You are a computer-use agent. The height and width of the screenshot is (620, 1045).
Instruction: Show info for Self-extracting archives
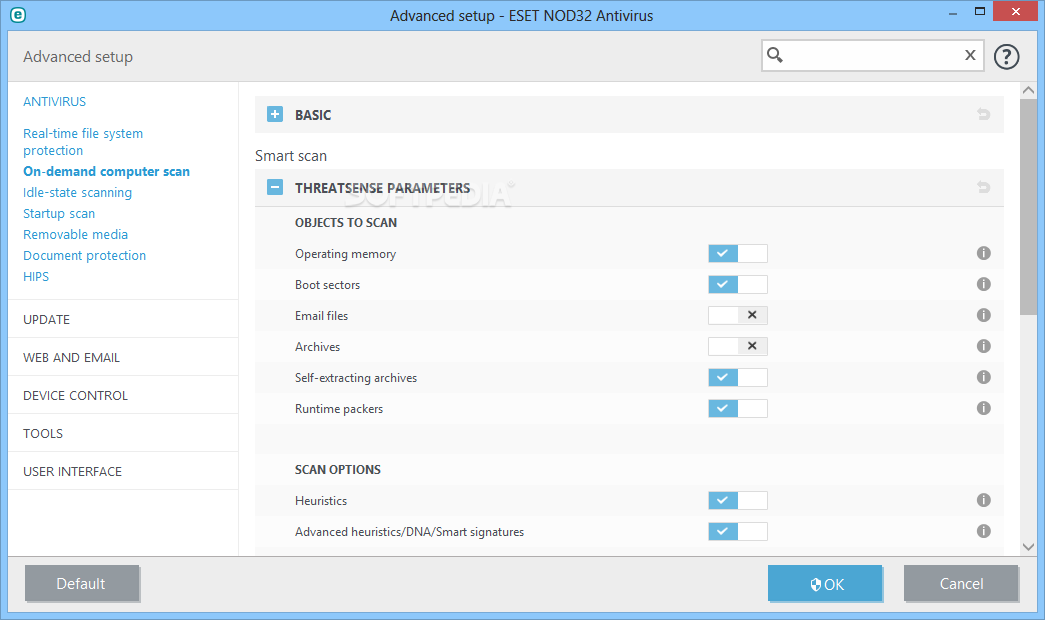click(x=984, y=377)
